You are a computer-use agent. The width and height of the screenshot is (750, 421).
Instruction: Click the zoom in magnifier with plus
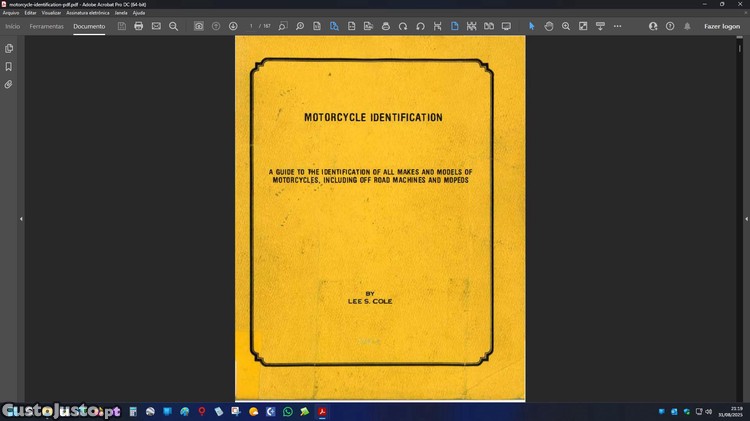coord(566,26)
